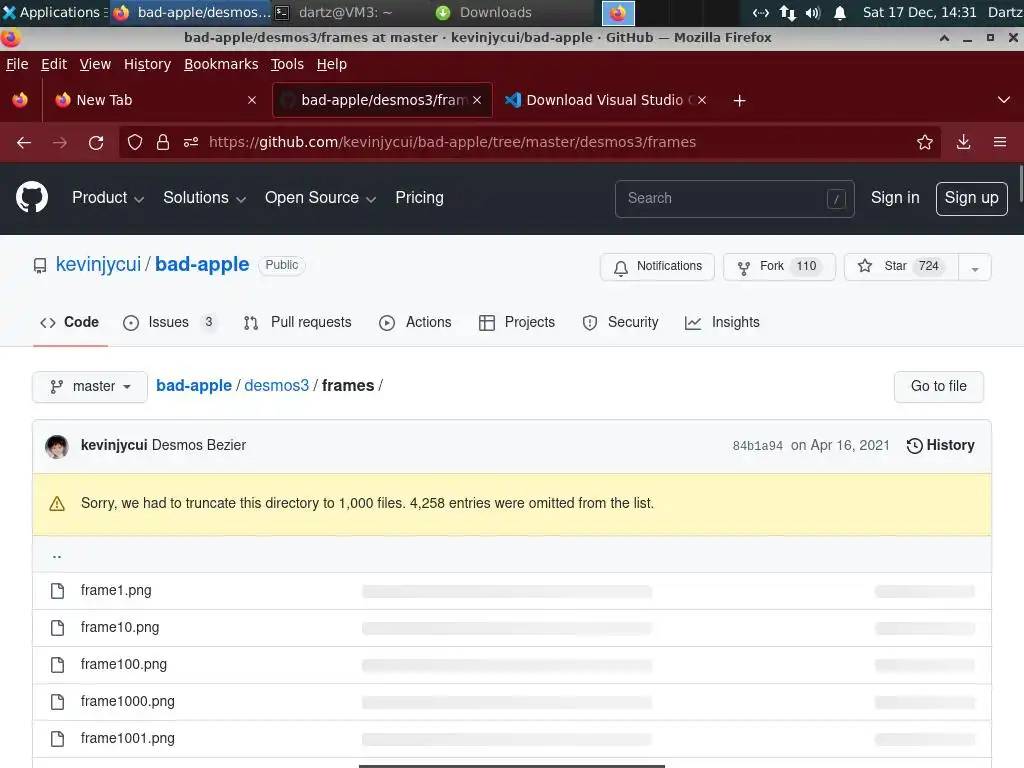1024x768 pixels.
Task: Open frame10.png file
Action: 120,628
